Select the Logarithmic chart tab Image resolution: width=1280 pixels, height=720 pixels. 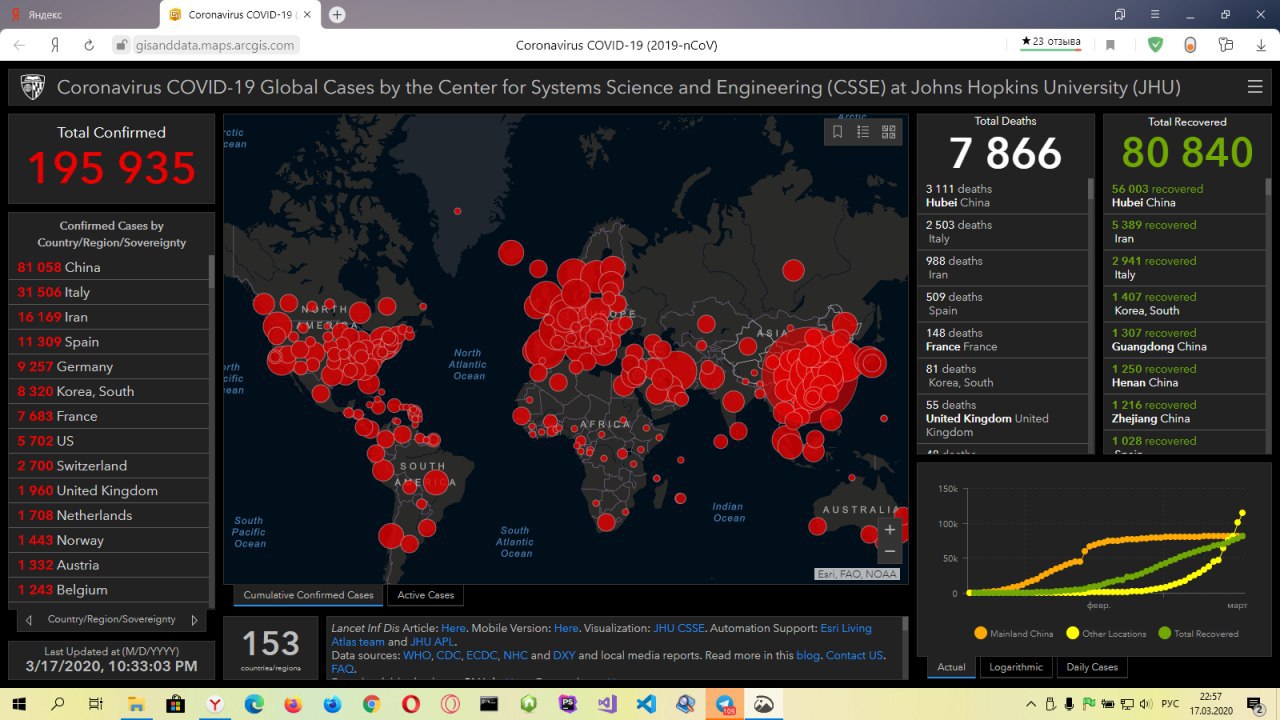tap(1015, 667)
